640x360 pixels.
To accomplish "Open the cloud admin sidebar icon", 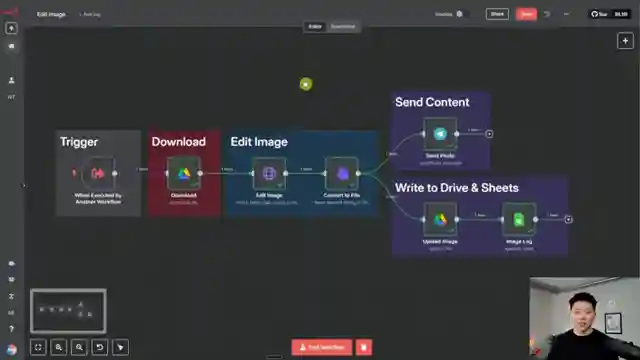I will point(11,264).
